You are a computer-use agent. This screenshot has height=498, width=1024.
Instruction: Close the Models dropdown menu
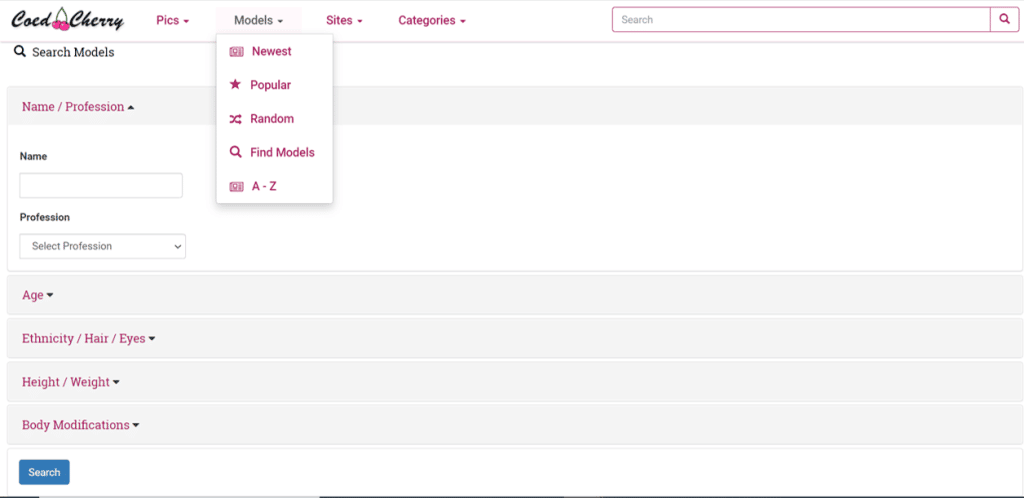click(259, 20)
